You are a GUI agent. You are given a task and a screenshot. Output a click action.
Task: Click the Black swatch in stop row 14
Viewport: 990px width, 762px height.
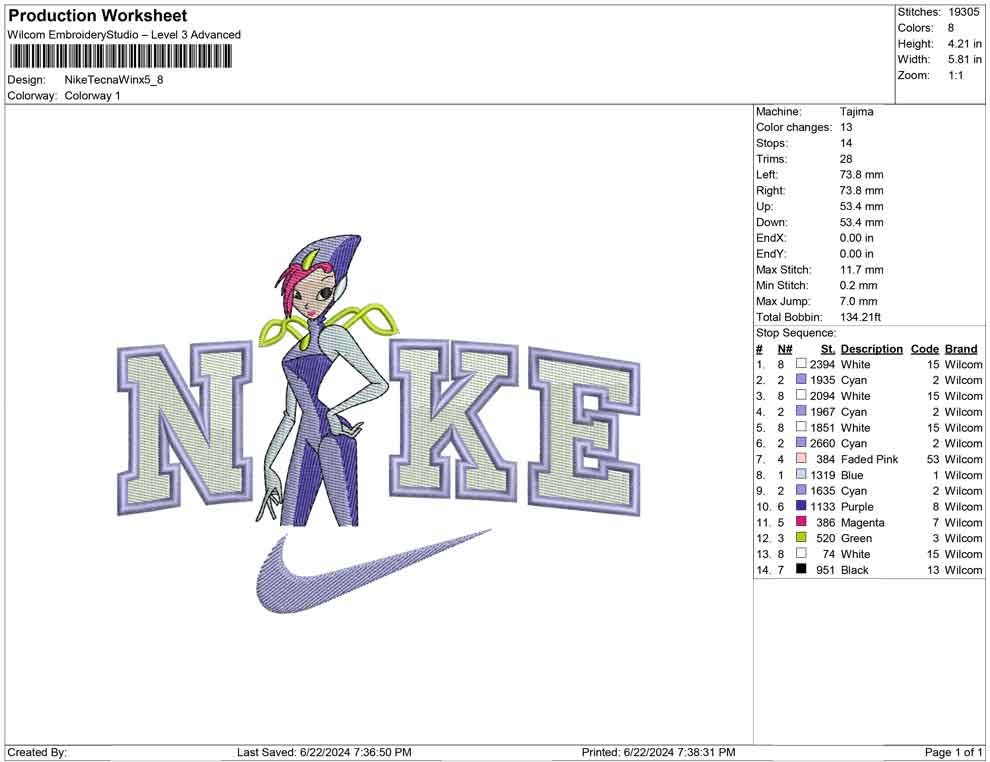[801, 569]
